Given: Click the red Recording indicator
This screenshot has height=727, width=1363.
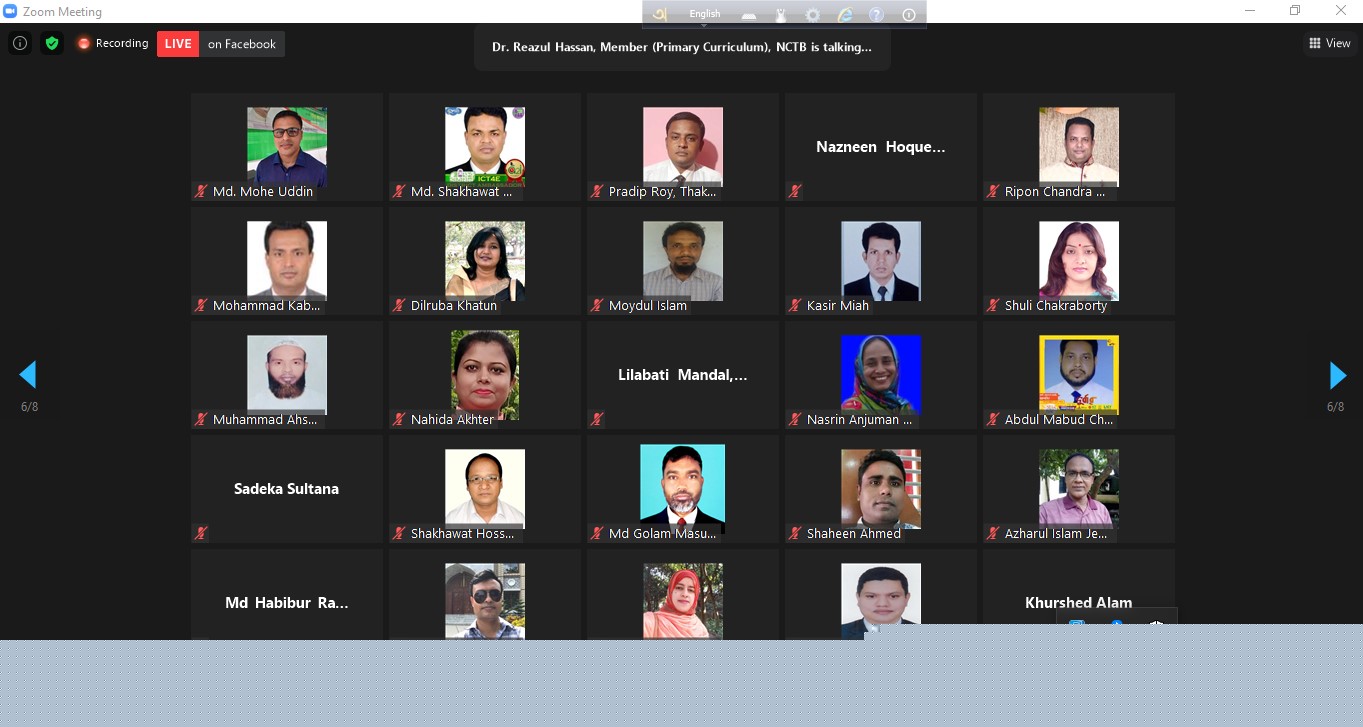Looking at the screenshot, I should click(113, 43).
